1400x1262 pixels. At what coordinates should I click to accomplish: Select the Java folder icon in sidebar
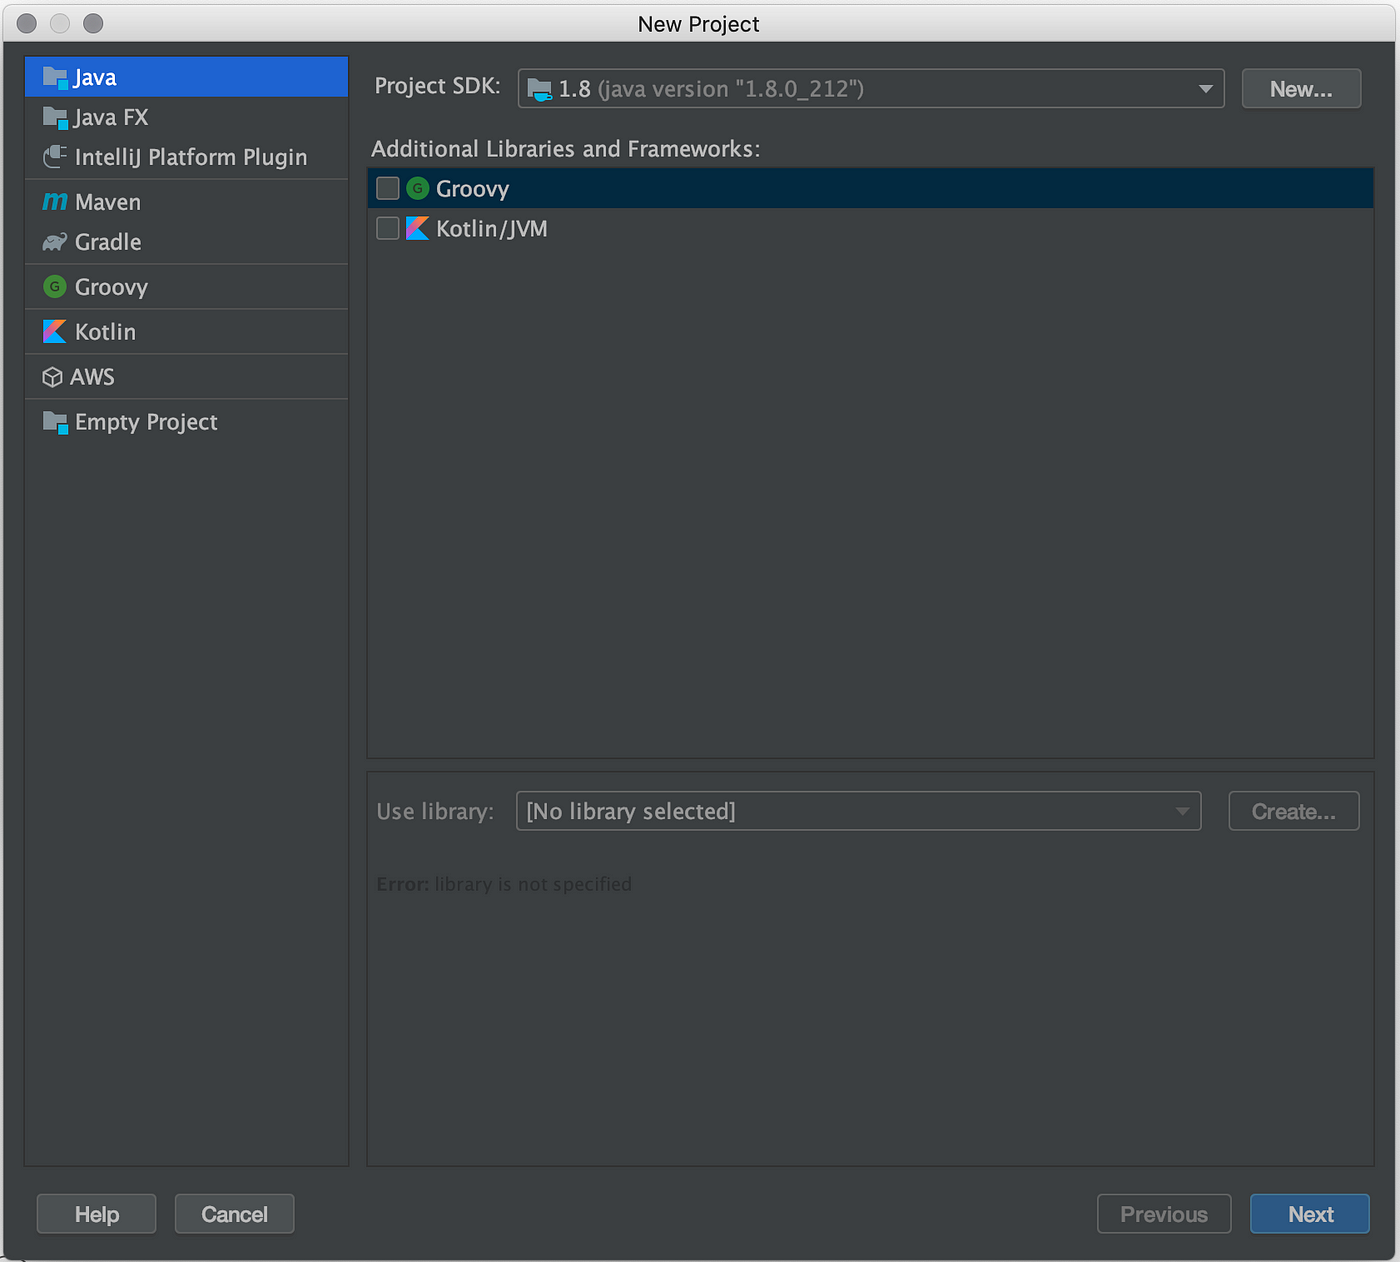click(x=55, y=77)
